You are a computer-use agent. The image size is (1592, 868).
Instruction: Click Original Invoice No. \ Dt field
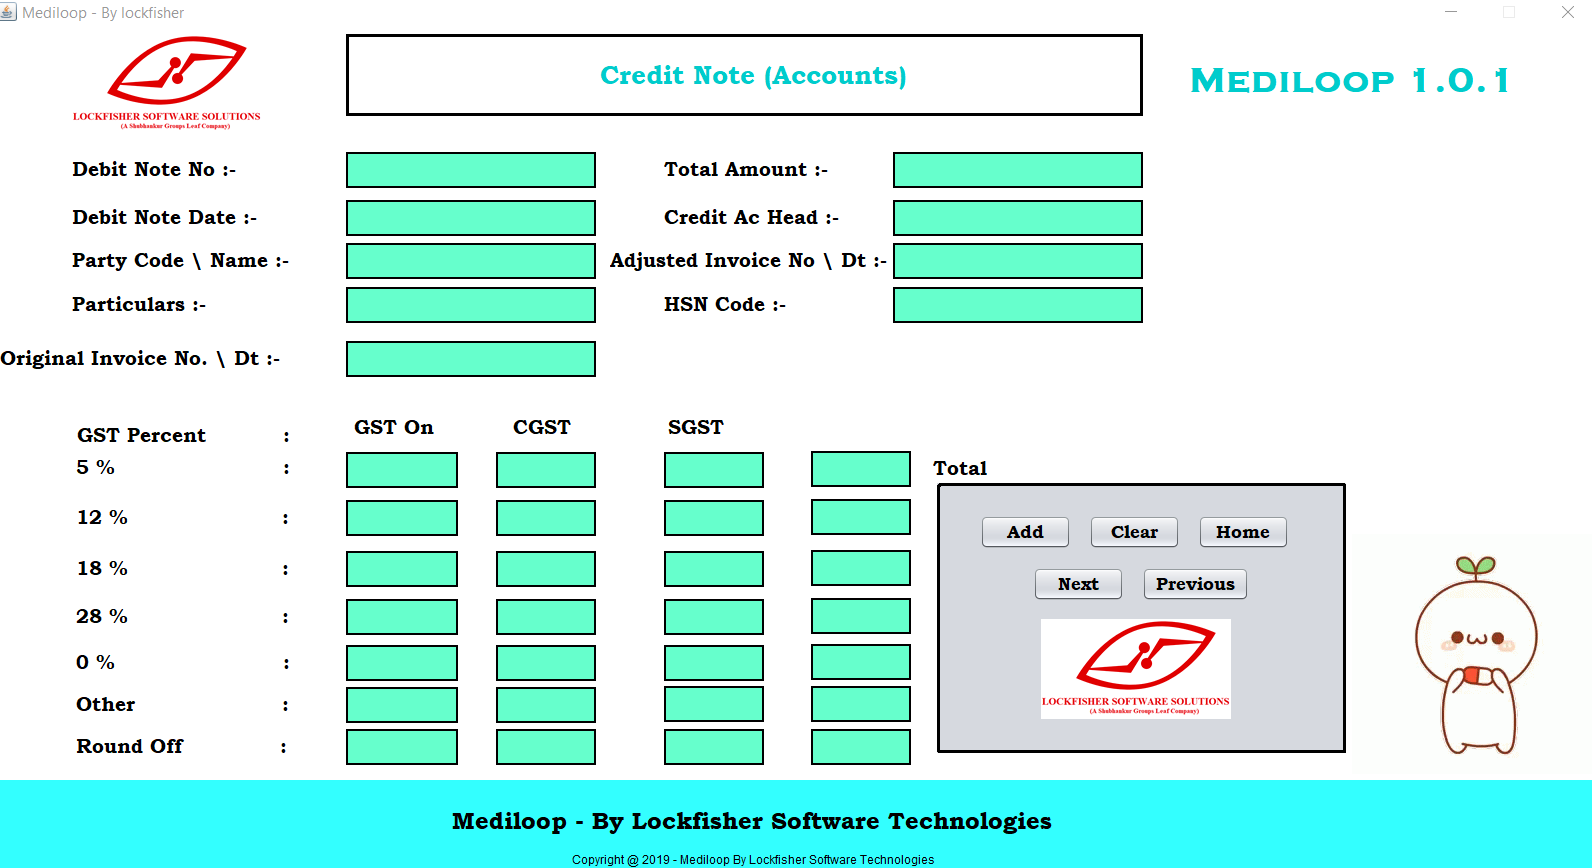470,359
